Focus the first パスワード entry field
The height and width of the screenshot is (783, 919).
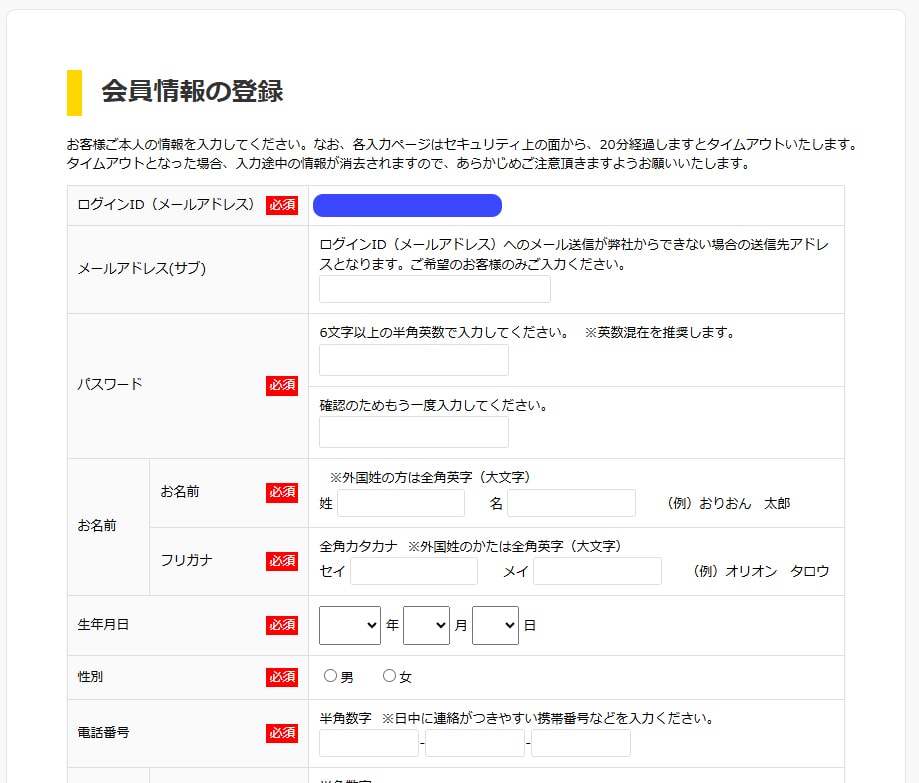click(413, 360)
